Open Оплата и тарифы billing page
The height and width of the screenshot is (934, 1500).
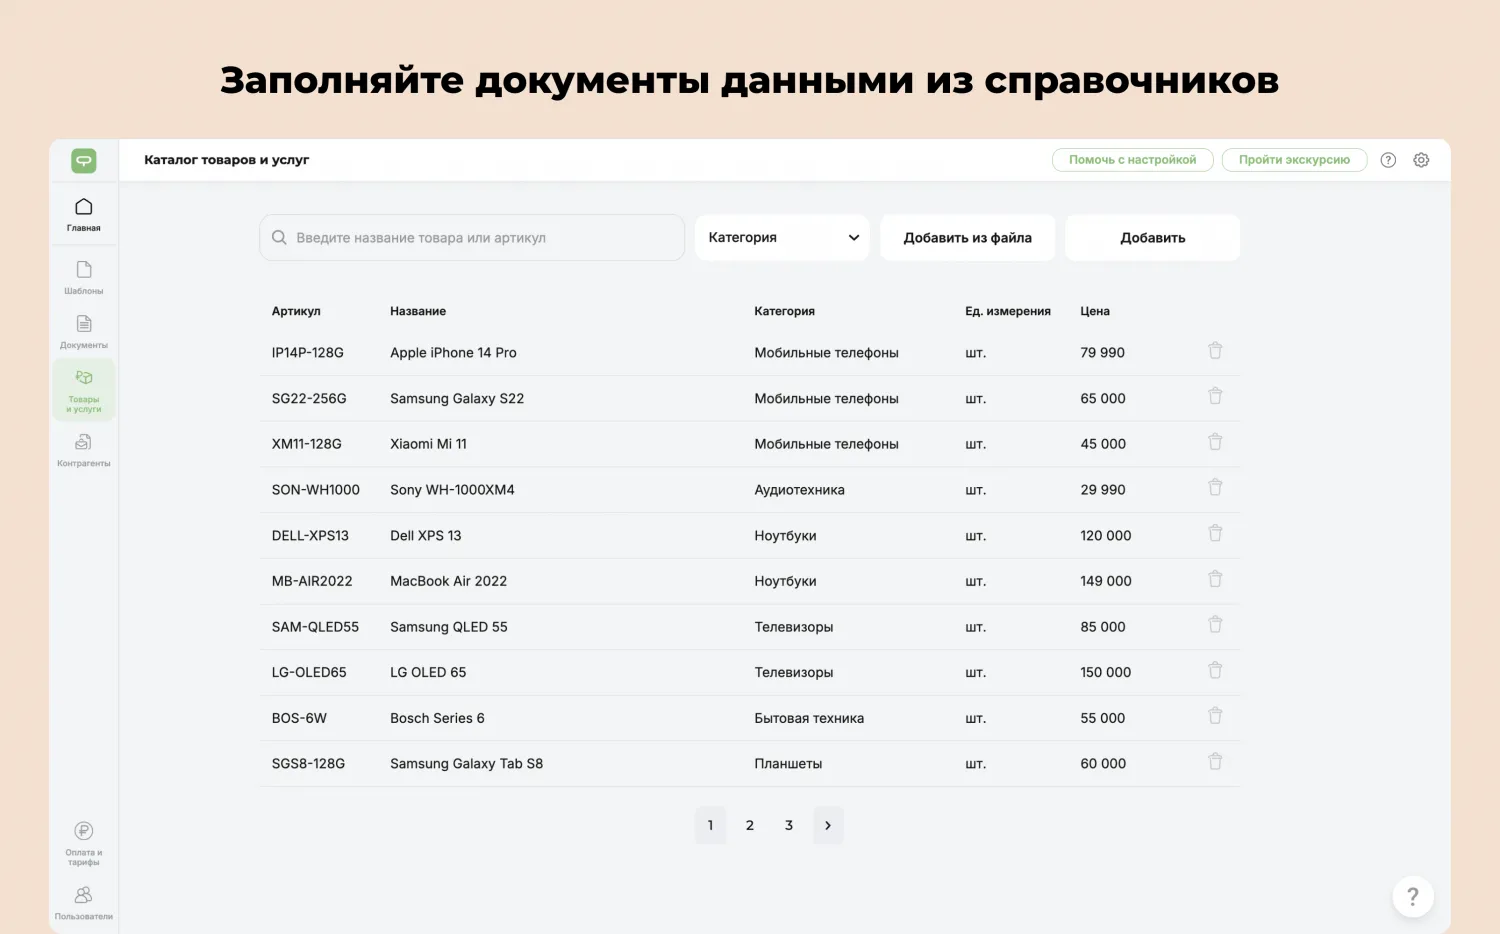(x=84, y=842)
